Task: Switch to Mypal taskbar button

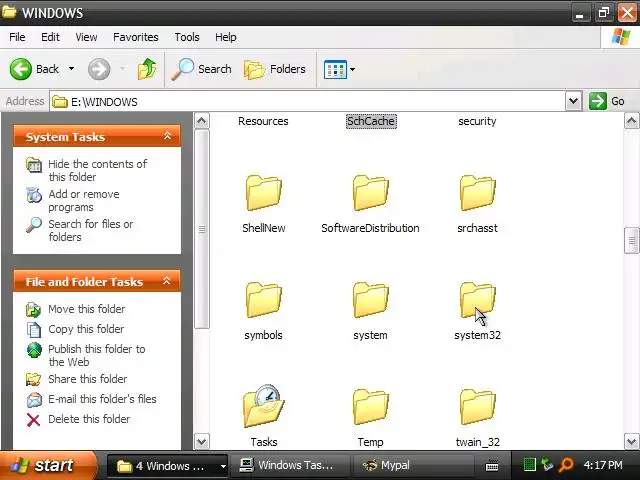Action: tap(412, 465)
